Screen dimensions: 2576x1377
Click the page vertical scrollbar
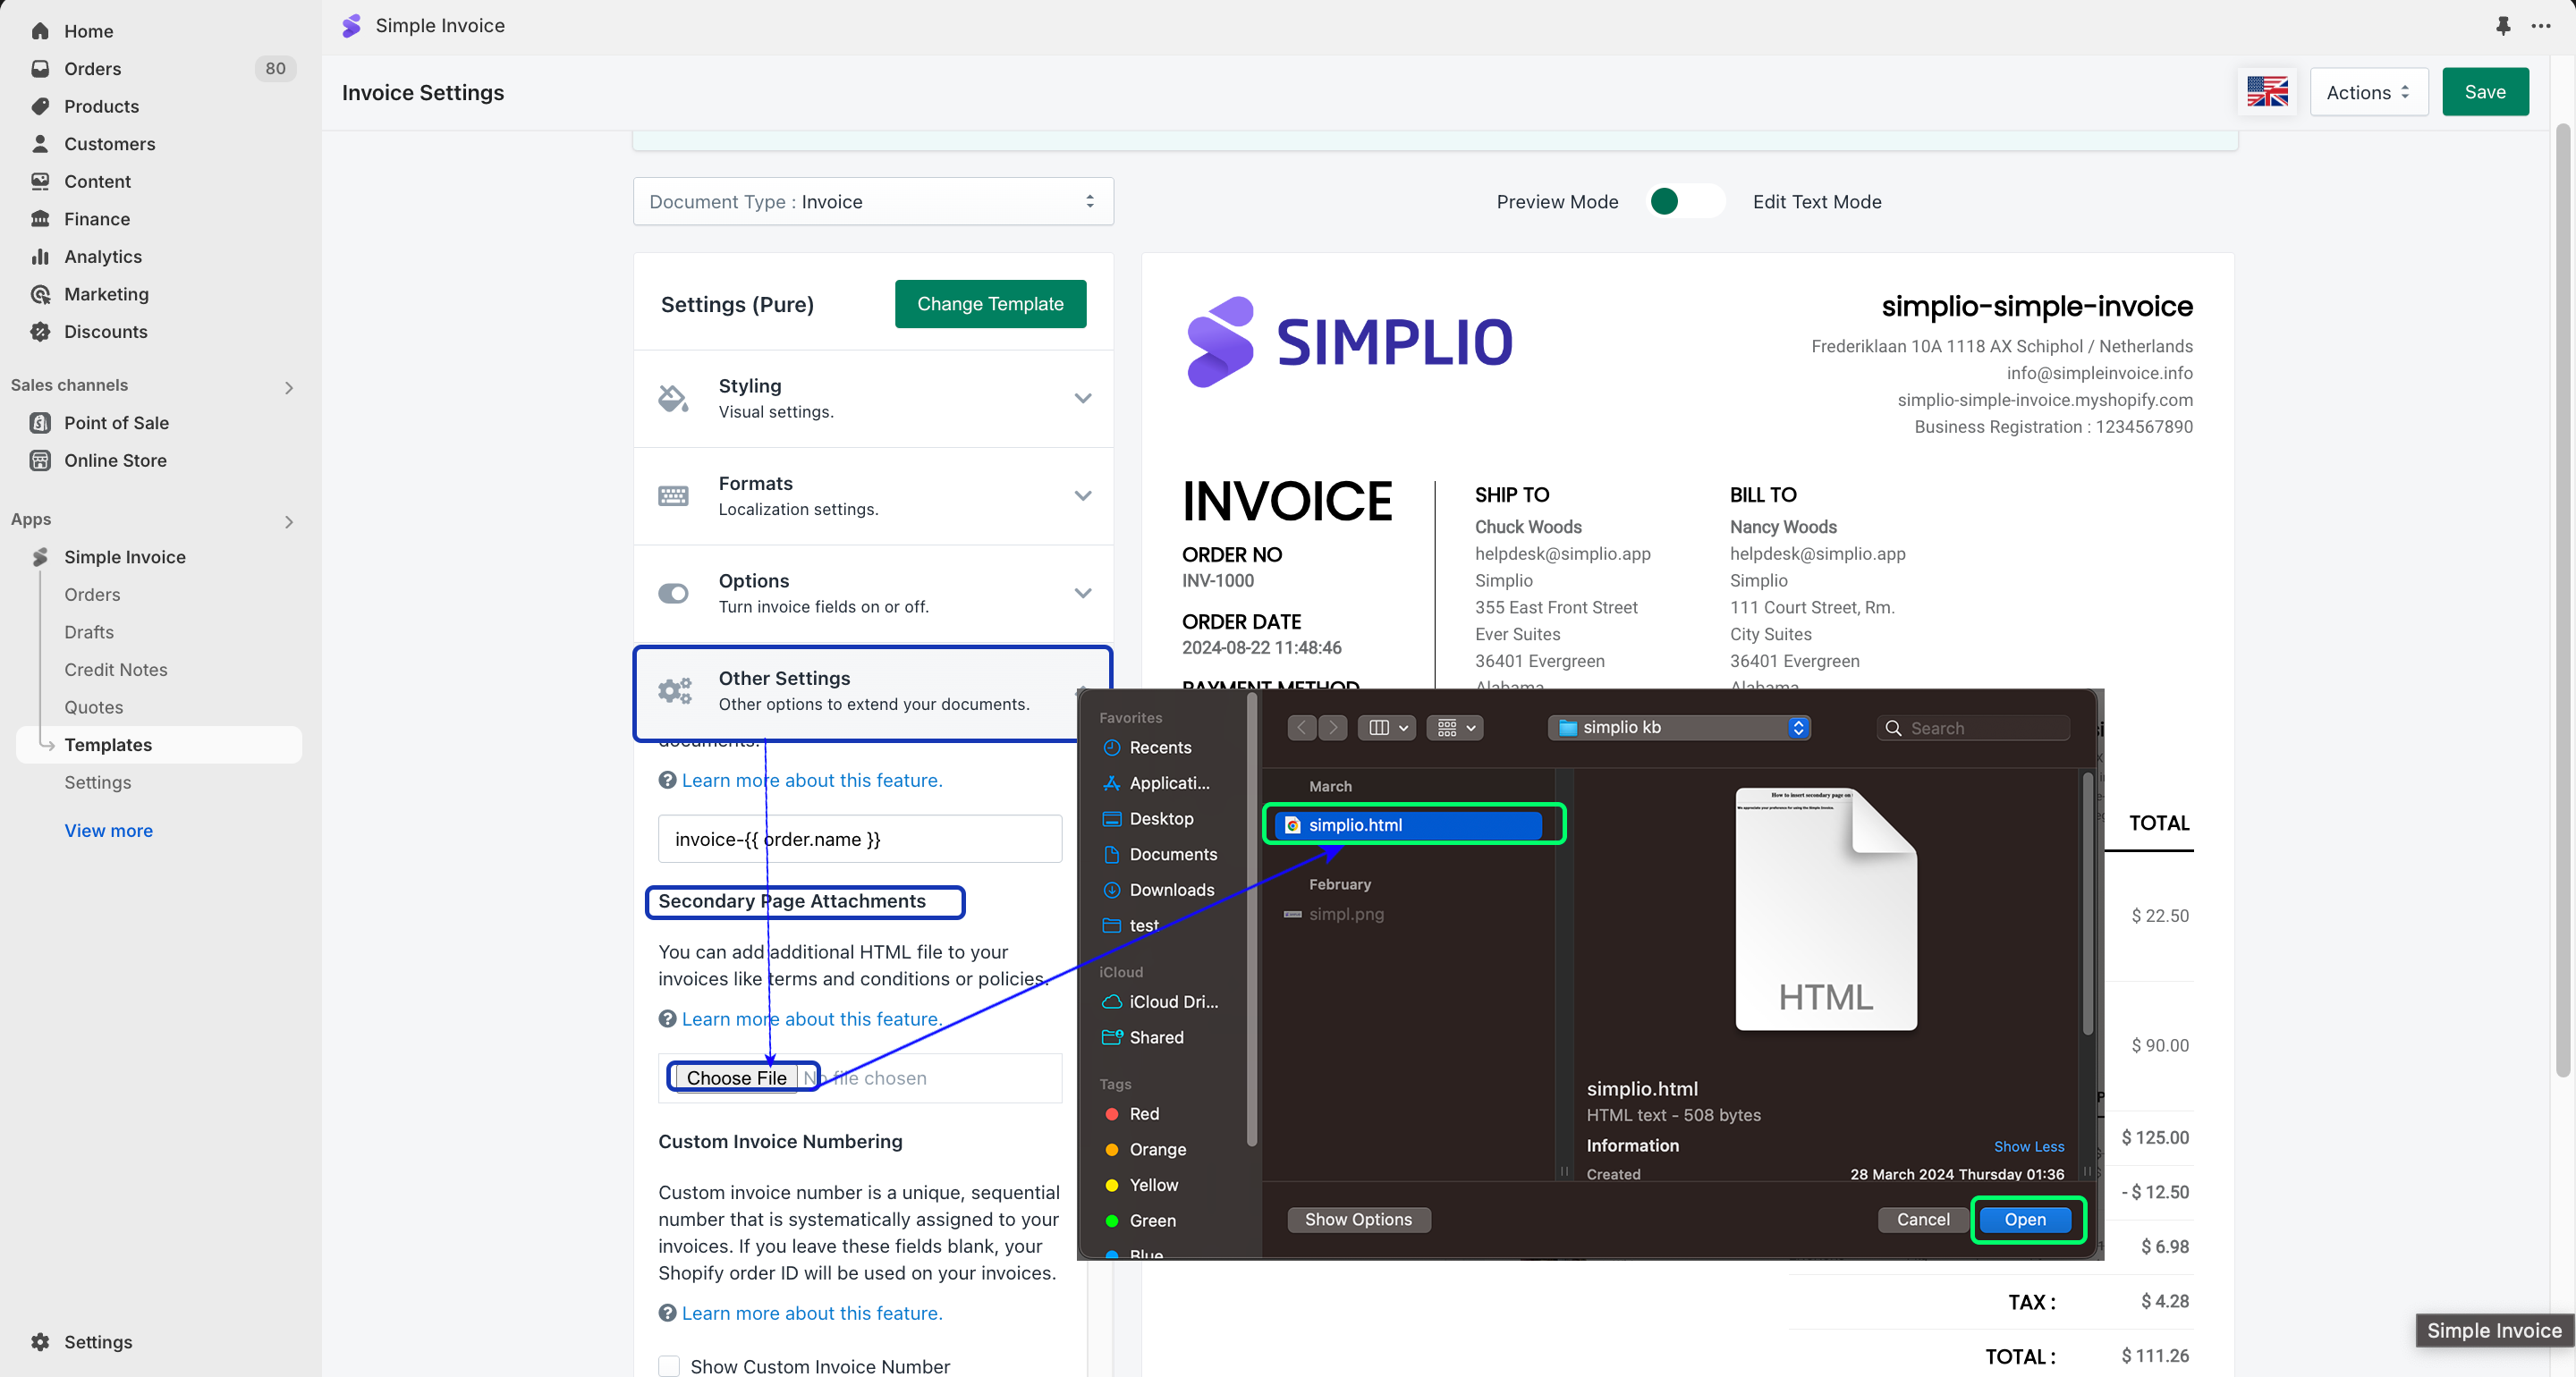[2562, 600]
